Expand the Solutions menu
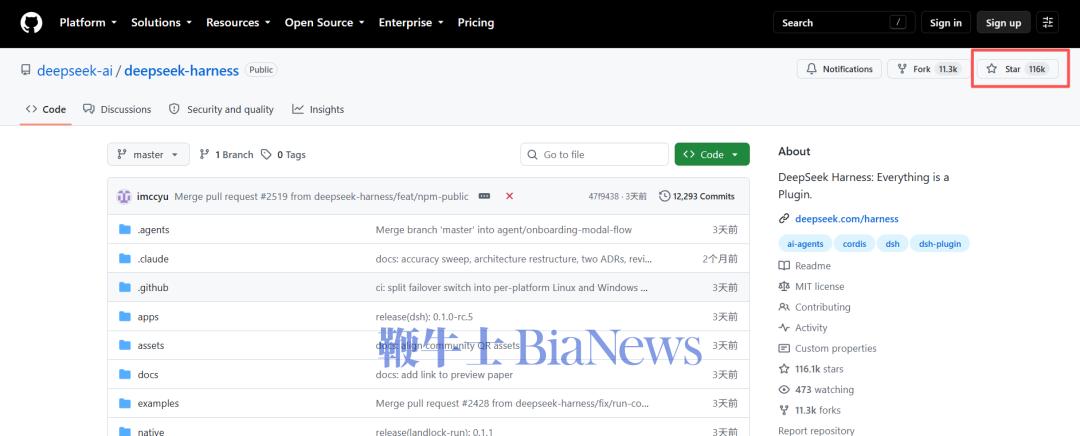Viewport: 1080px width, 436px height. (162, 23)
